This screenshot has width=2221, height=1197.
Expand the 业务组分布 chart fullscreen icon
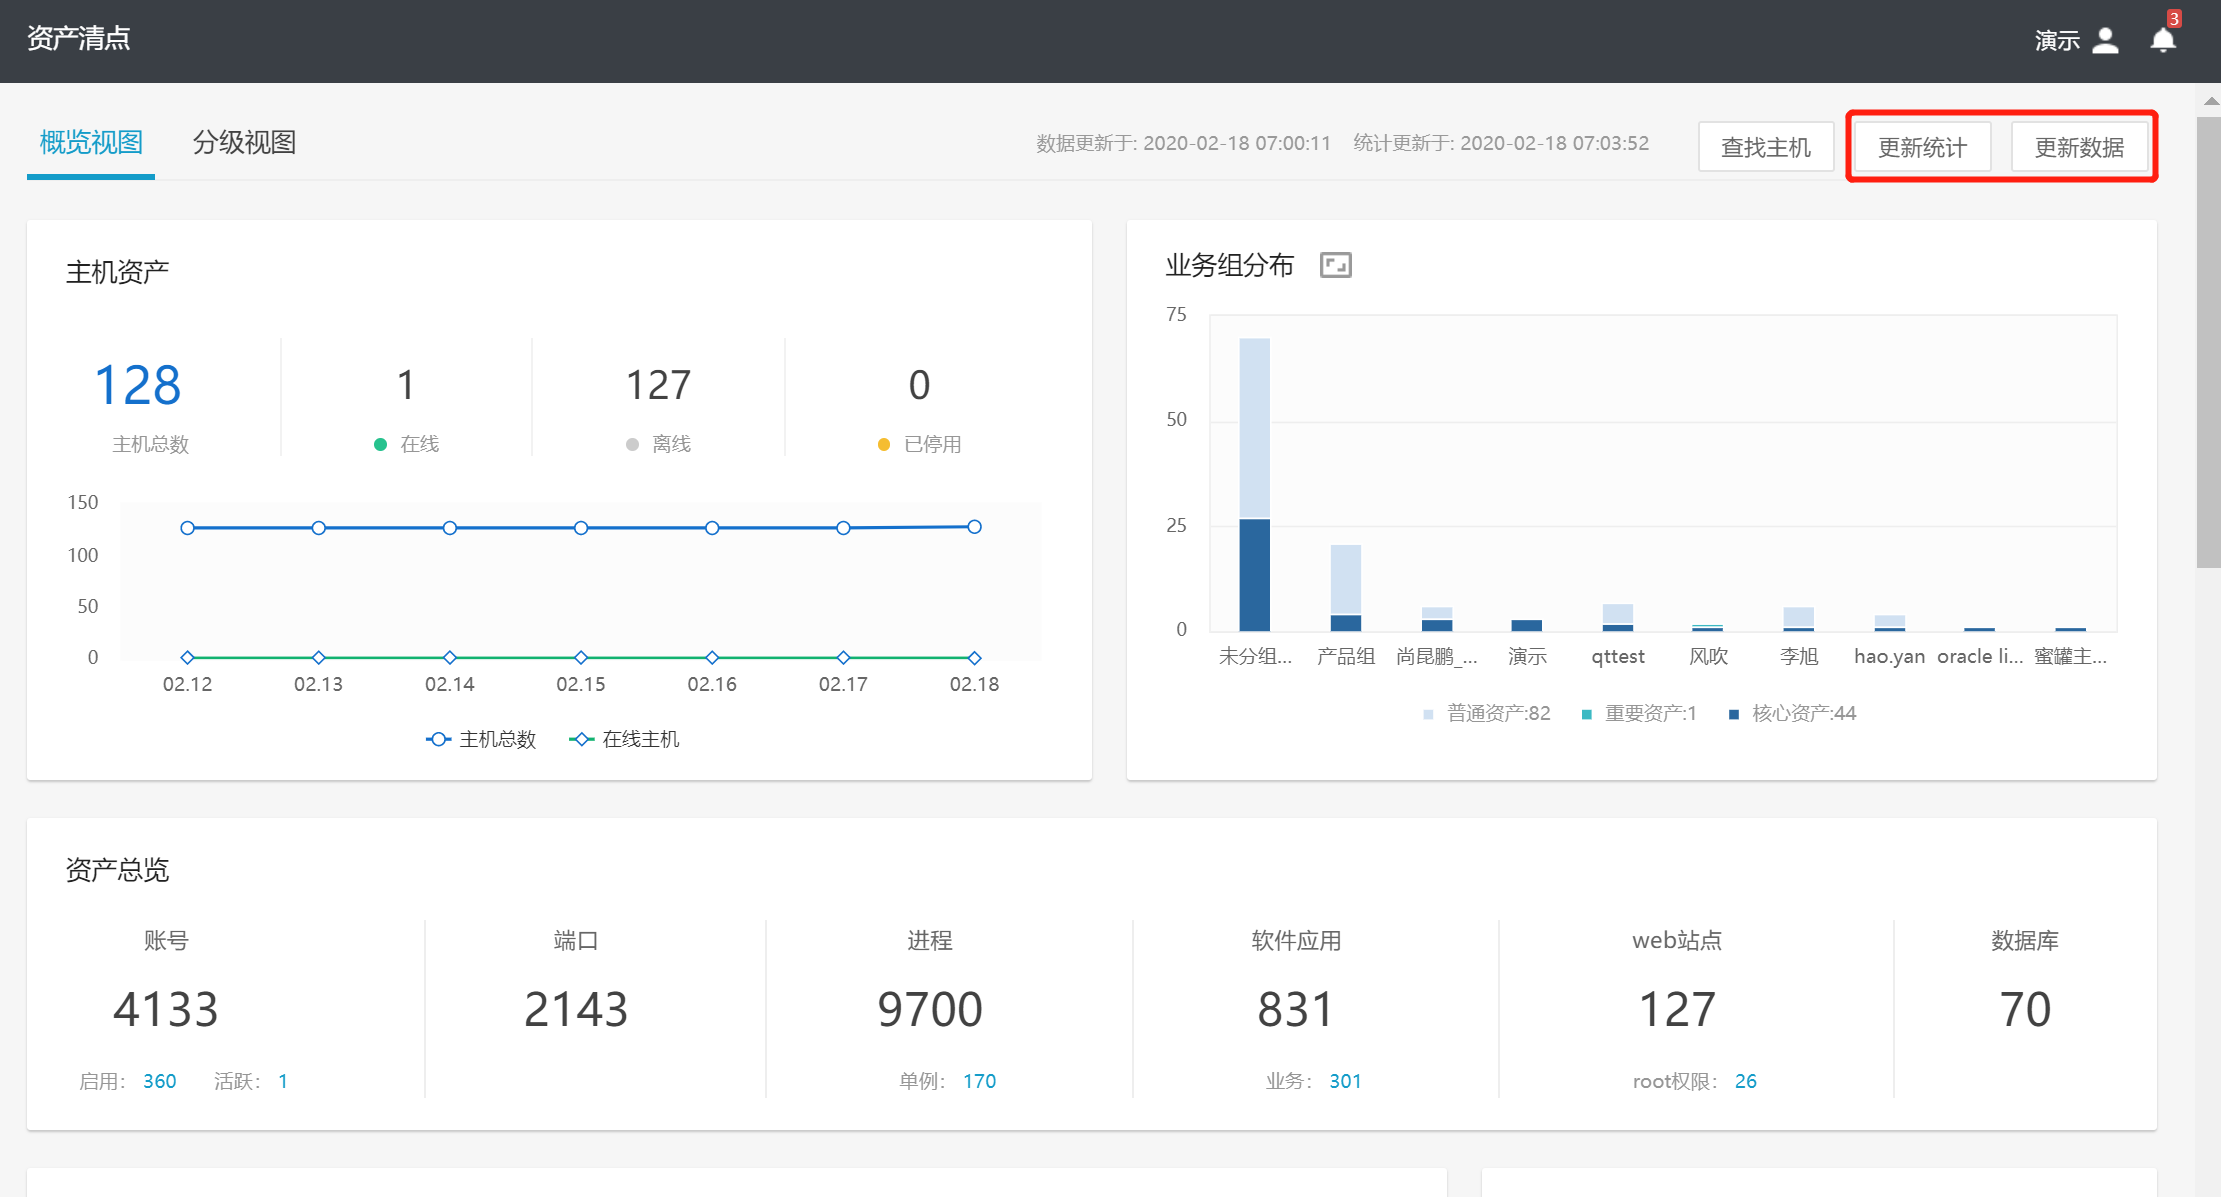coord(1335,265)
